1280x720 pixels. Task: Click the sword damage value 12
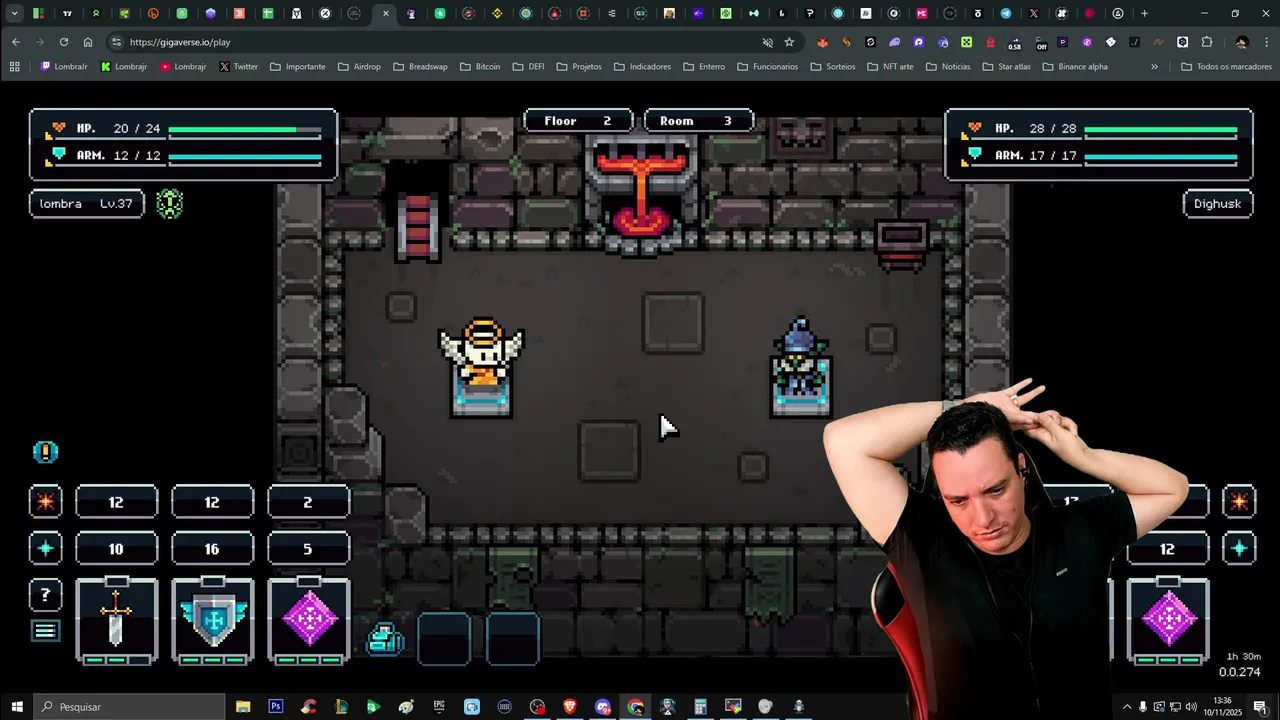(116, 502)
